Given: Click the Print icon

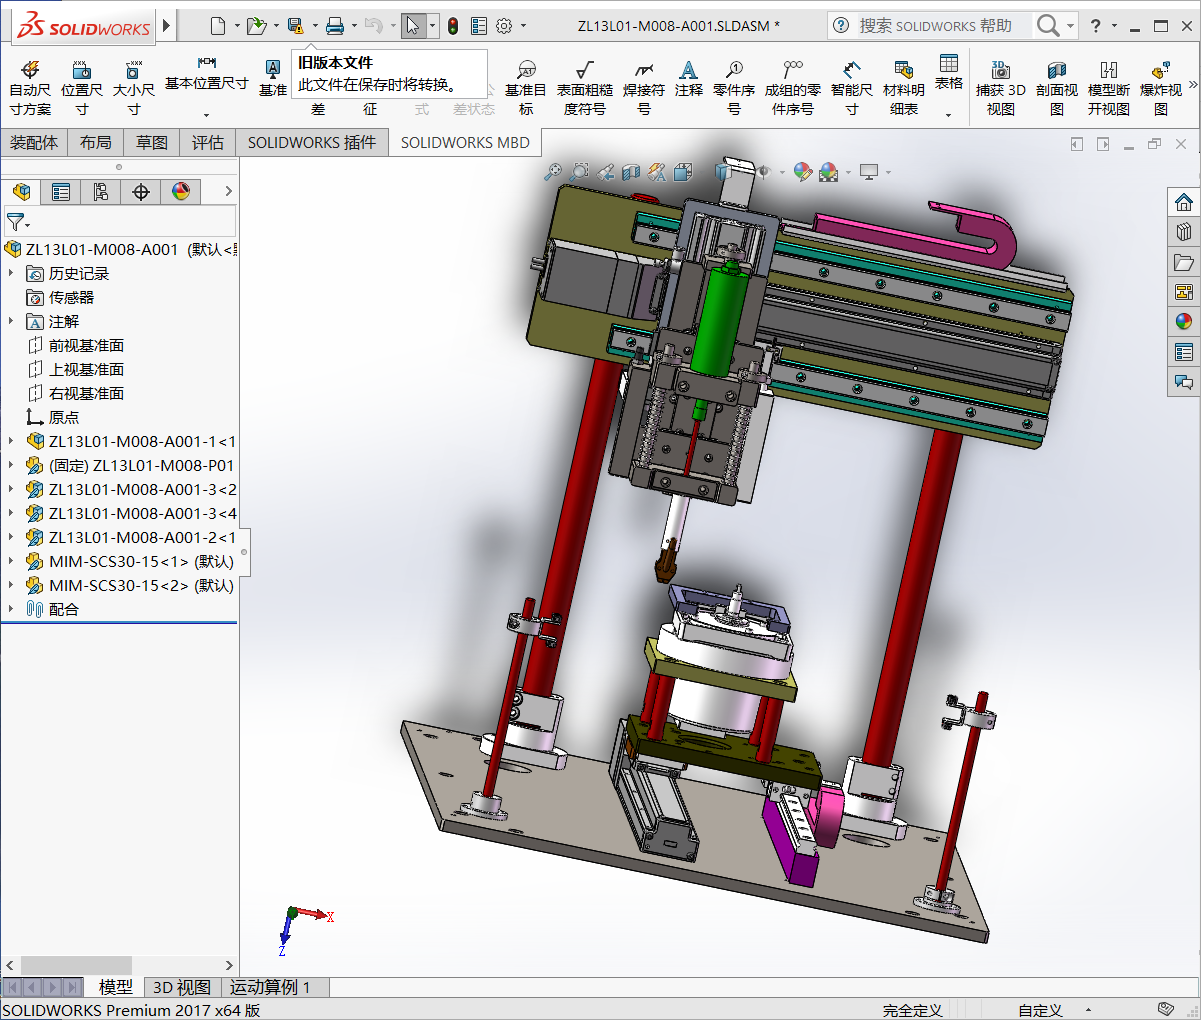Looking at the screenshot, I should point(335,26).
